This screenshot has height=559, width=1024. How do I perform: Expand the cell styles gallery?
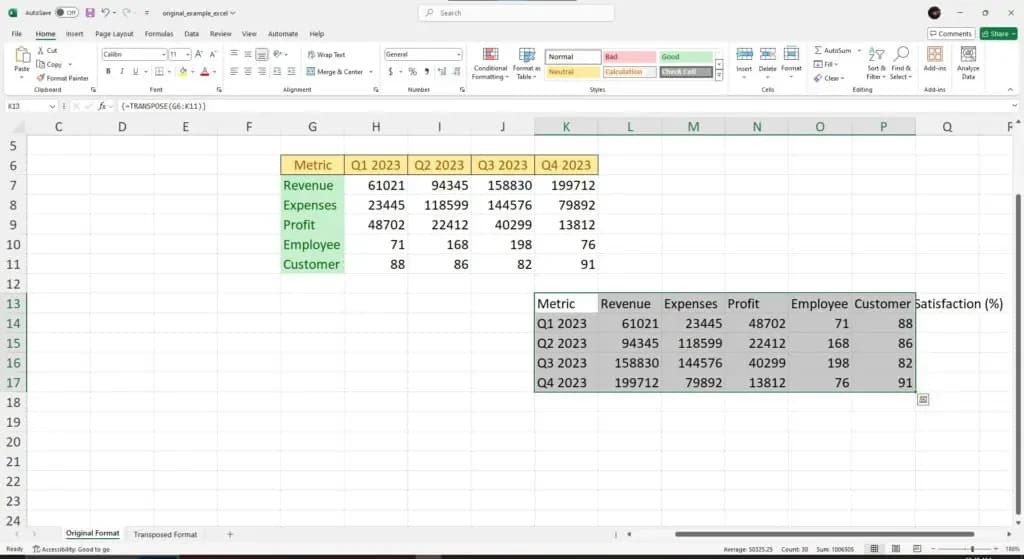(x=719, y=76)
